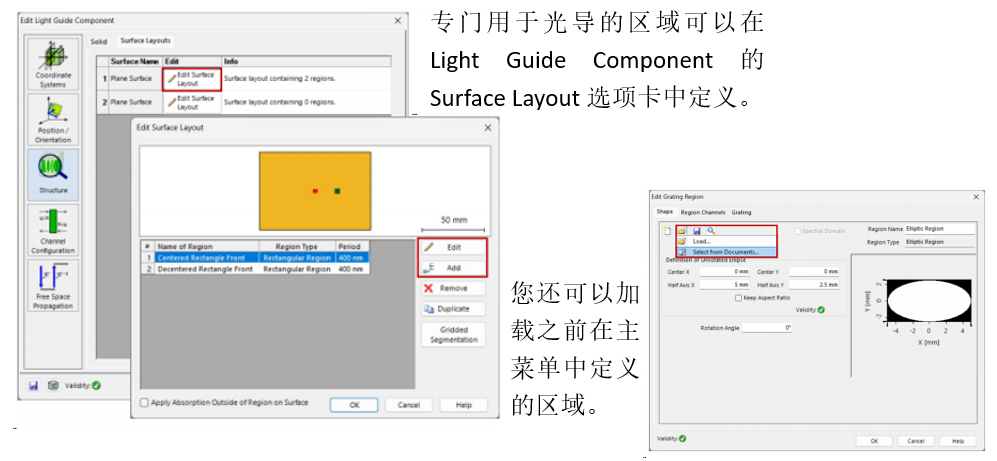This screenshot has width=997, height=461.
Task: Click the green region marker in layout preview
Action: click(x=337, y=191)
